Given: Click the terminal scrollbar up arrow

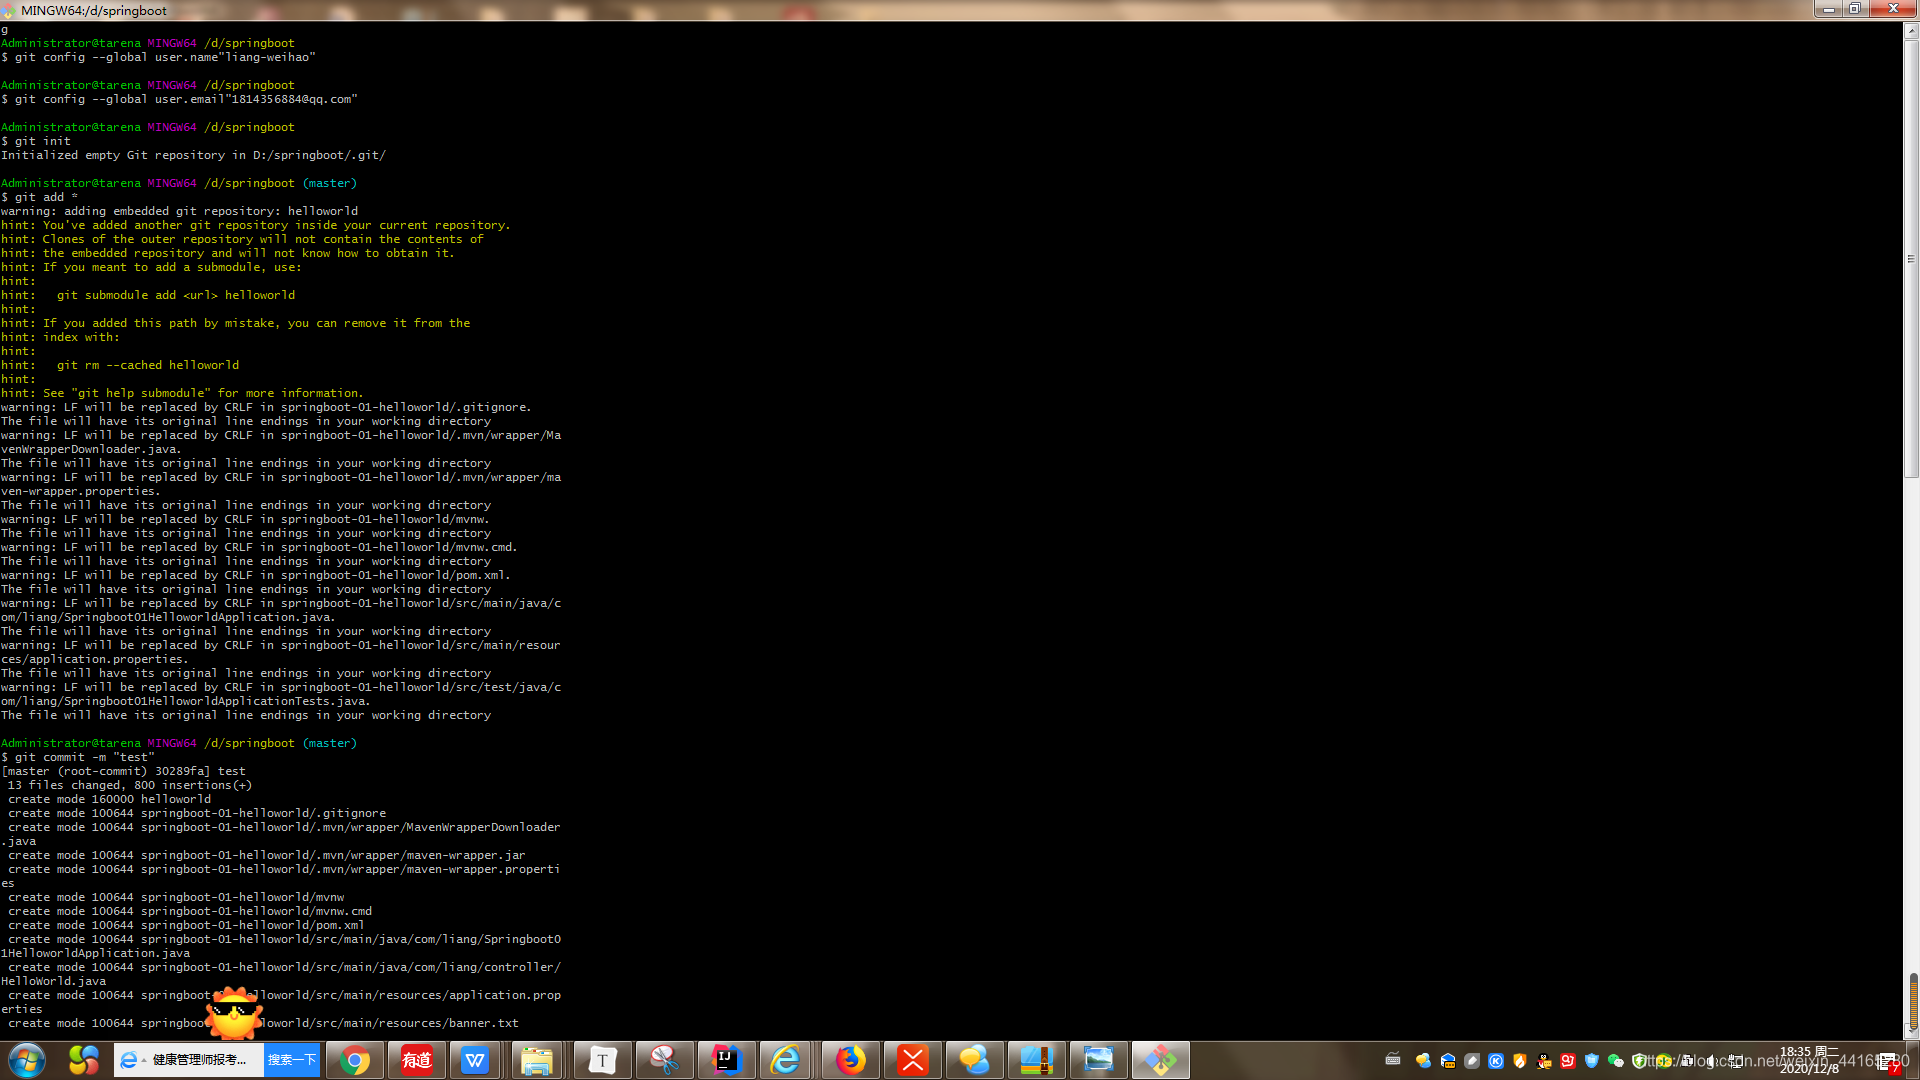Looking at the screenshot, I should [1911, 31].
